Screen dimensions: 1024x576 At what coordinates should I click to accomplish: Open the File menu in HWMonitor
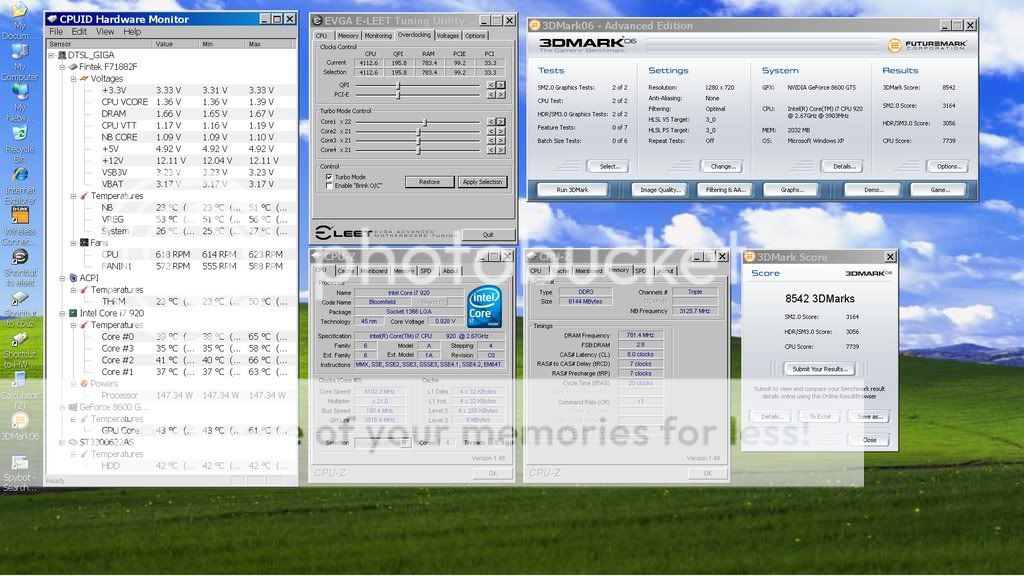click(56, 31)
